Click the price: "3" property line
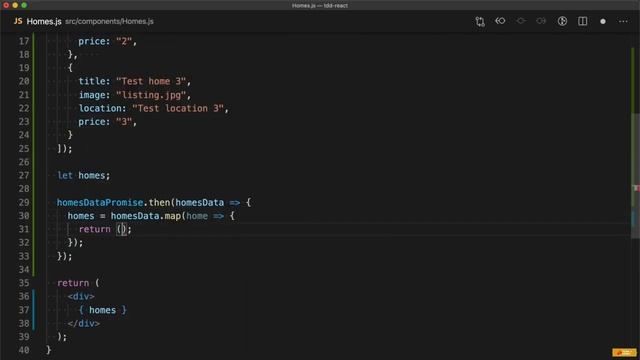640x360 pixels. (107, 122)
